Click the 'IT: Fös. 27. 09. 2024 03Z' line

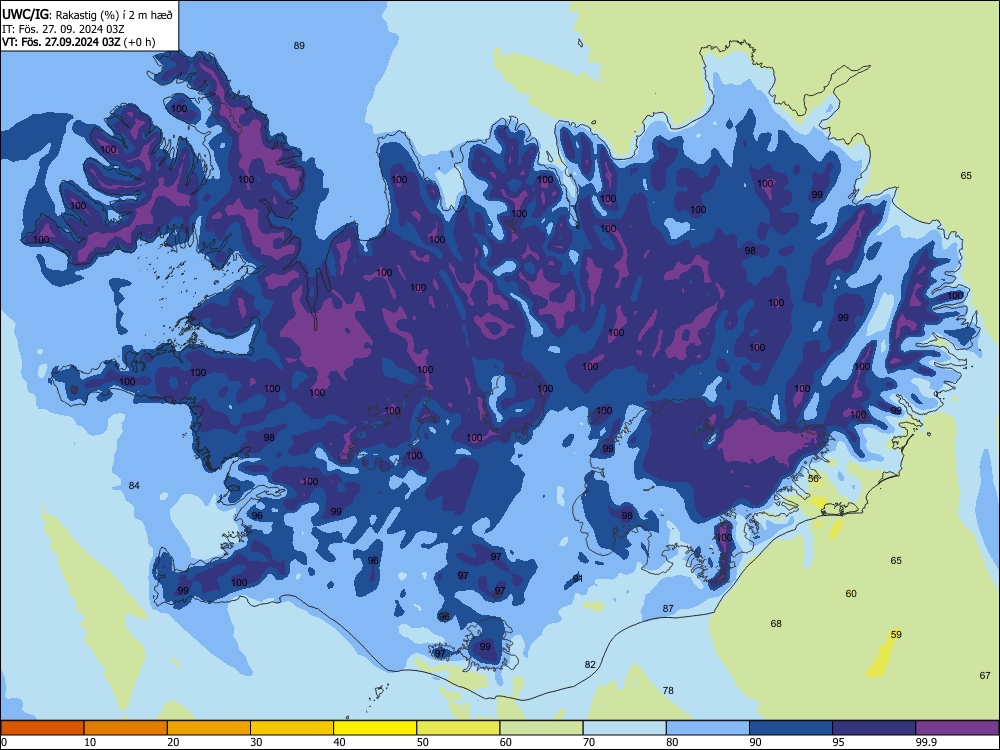click(x=63, y=29)
